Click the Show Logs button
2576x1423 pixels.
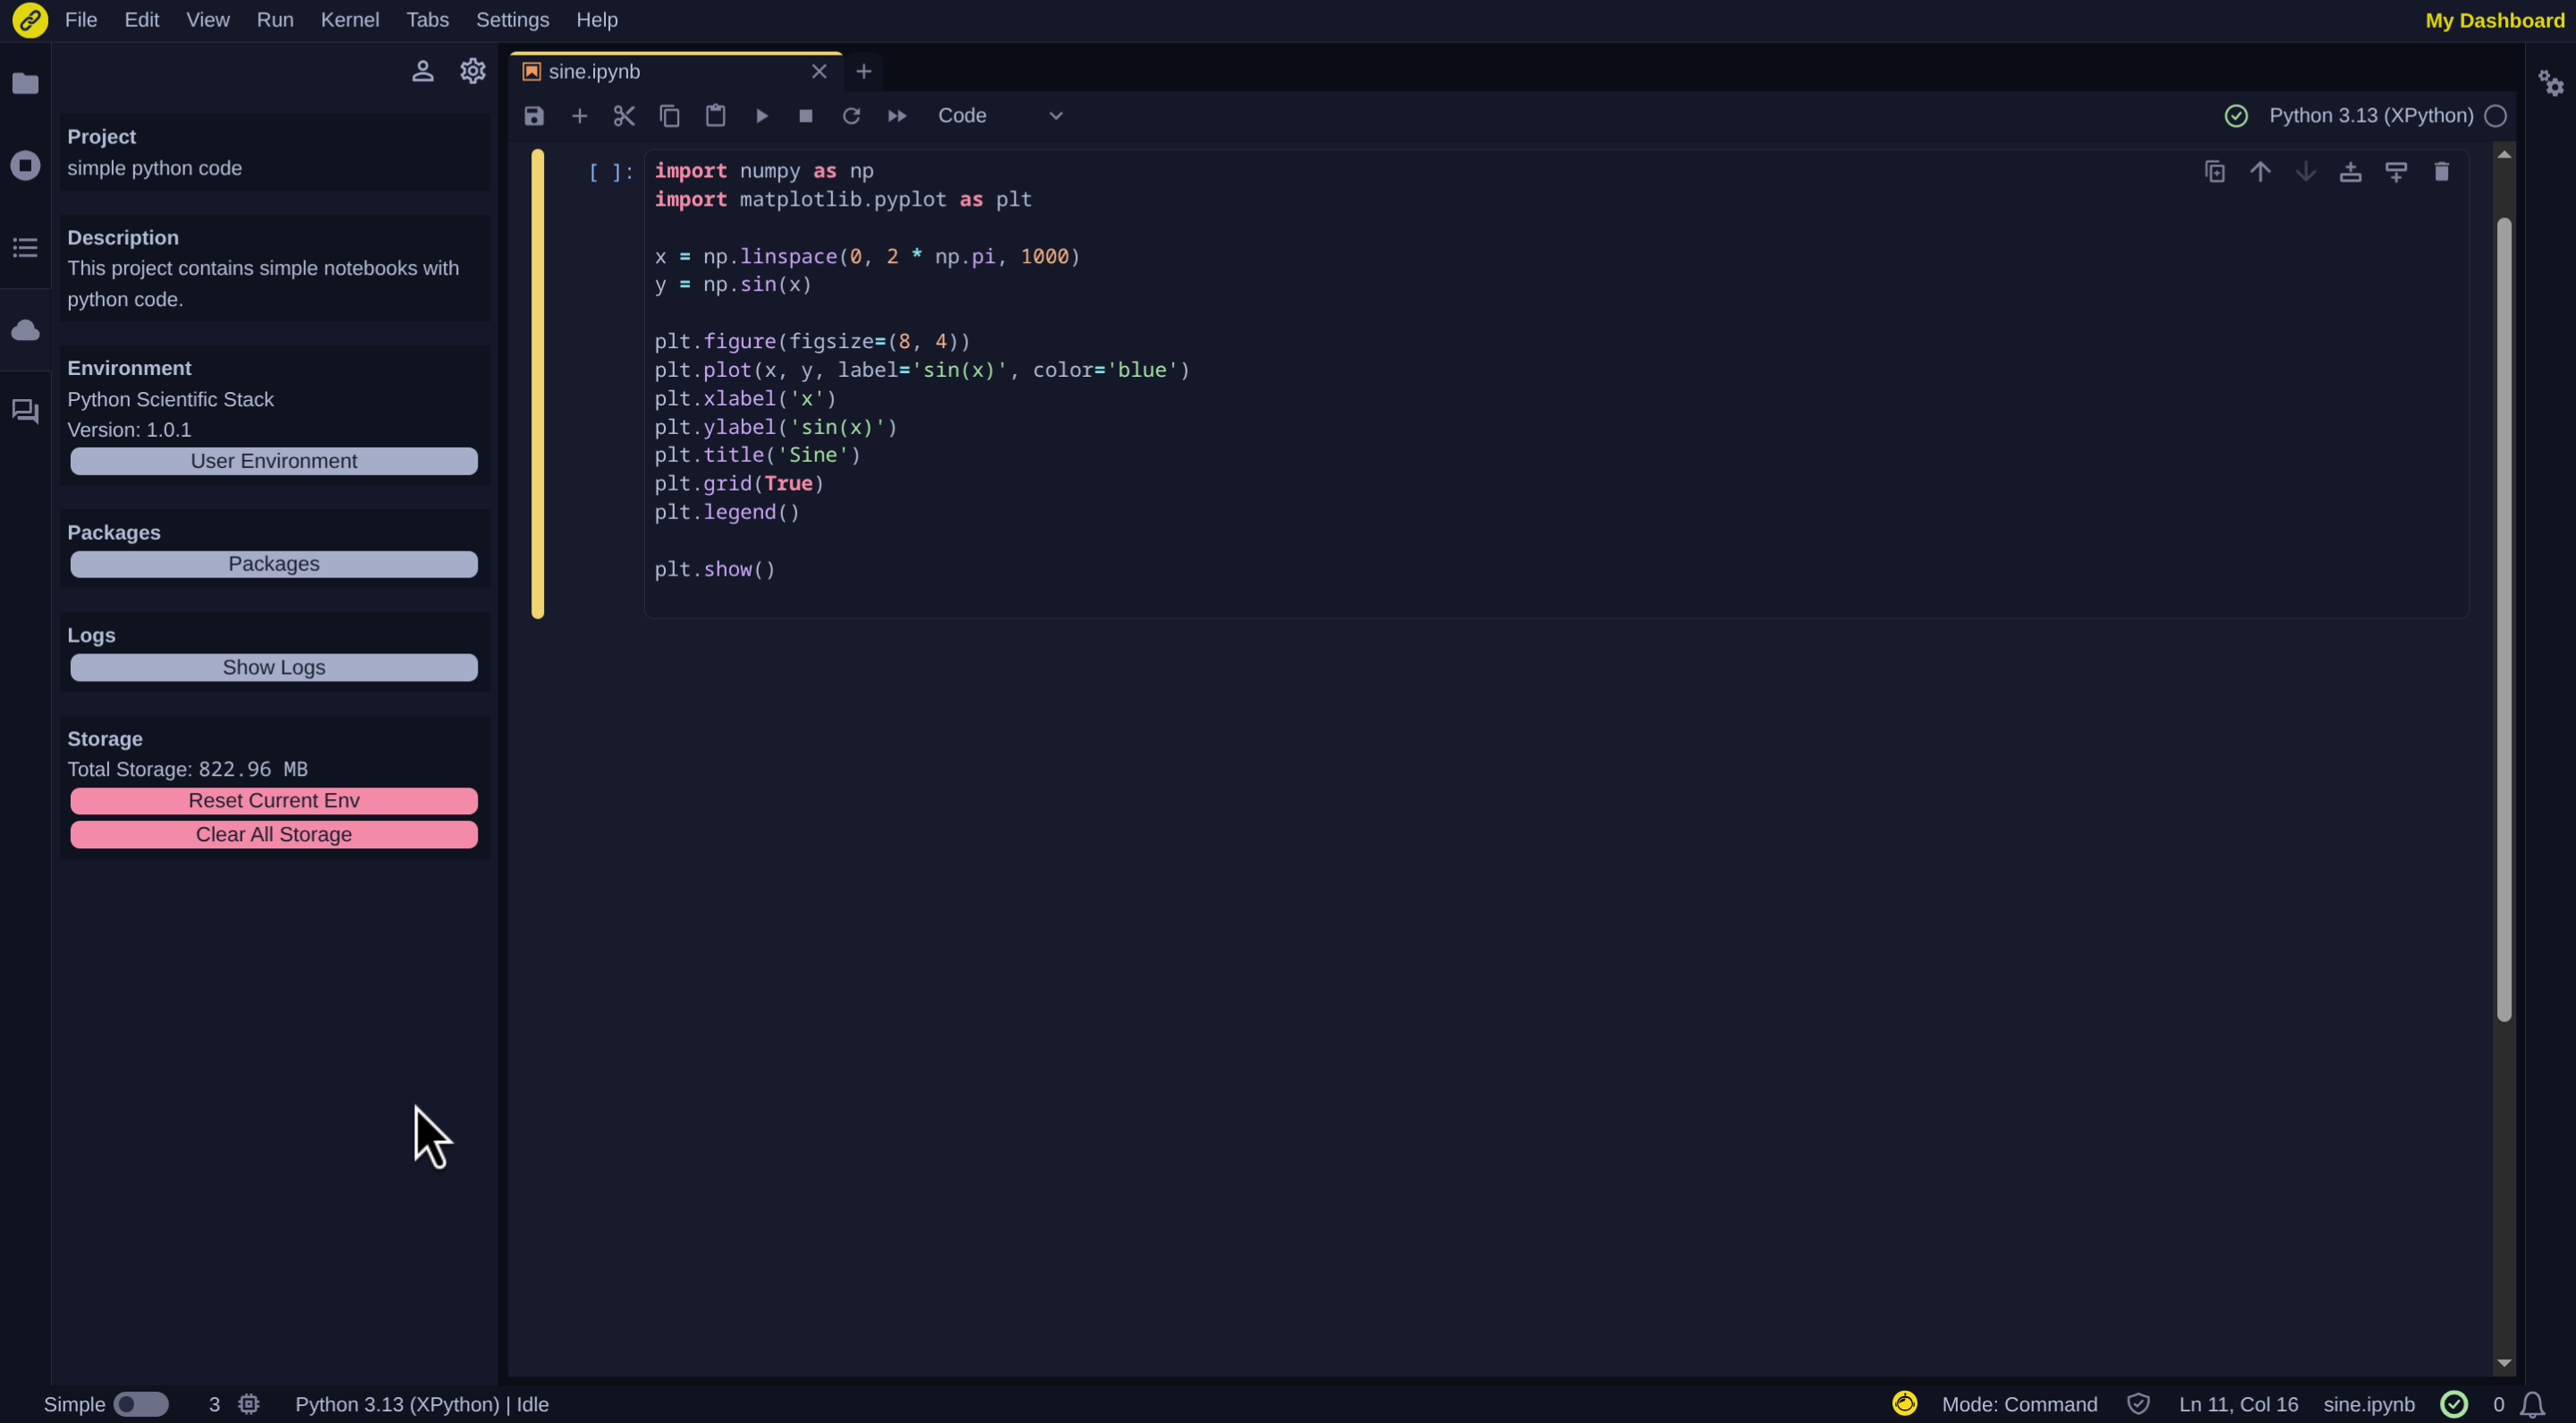coord(273,667)
